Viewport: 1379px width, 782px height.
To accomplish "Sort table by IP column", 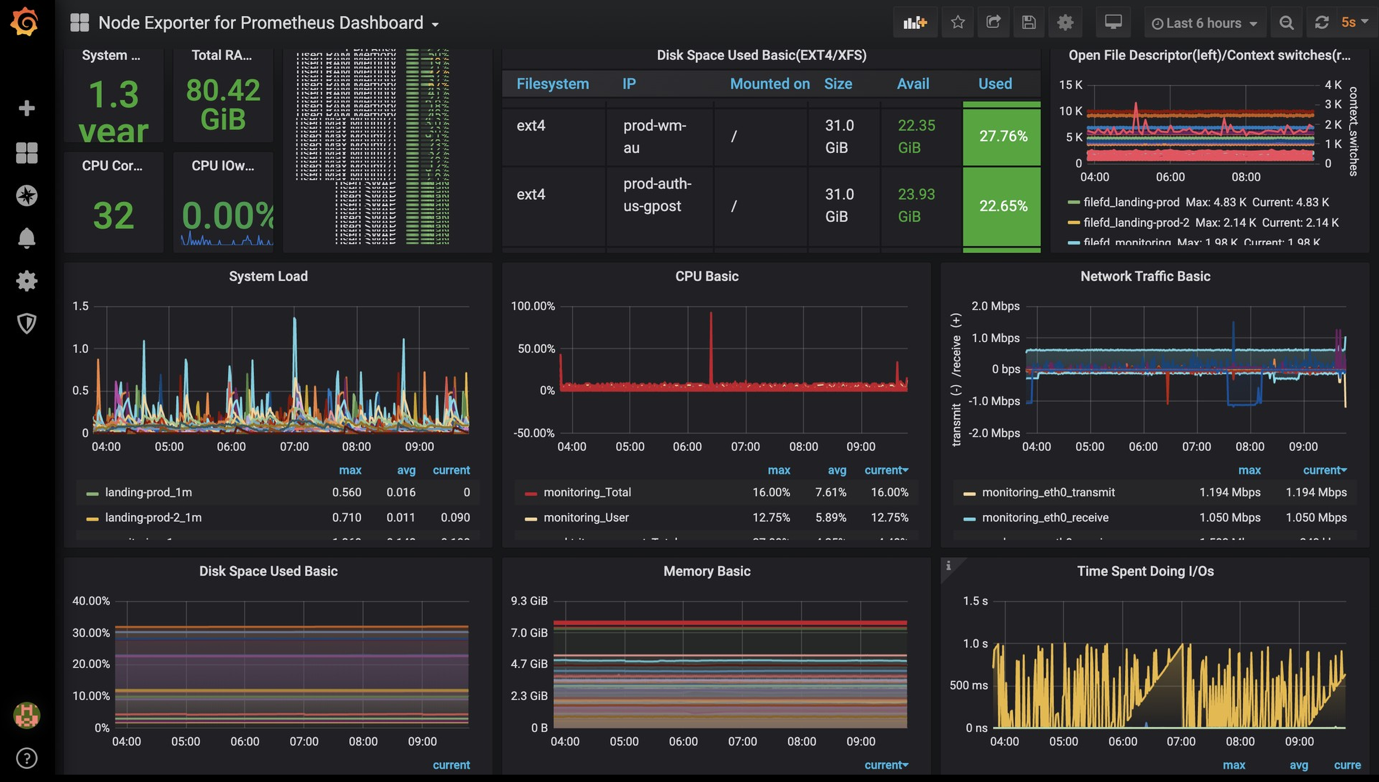I will click(629, 84).
